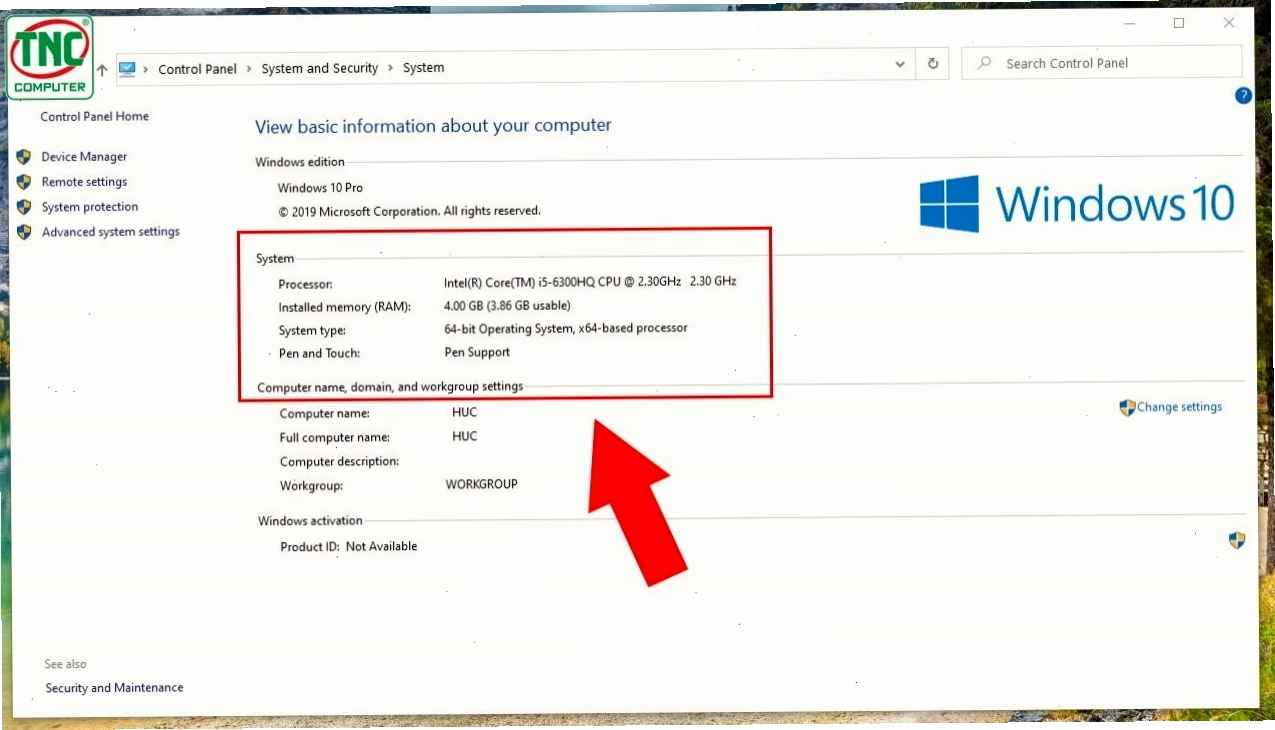This screenshot has width=1275, height=730.
Task: Navigate up one level arrow
Action: (x=102, y=70)
